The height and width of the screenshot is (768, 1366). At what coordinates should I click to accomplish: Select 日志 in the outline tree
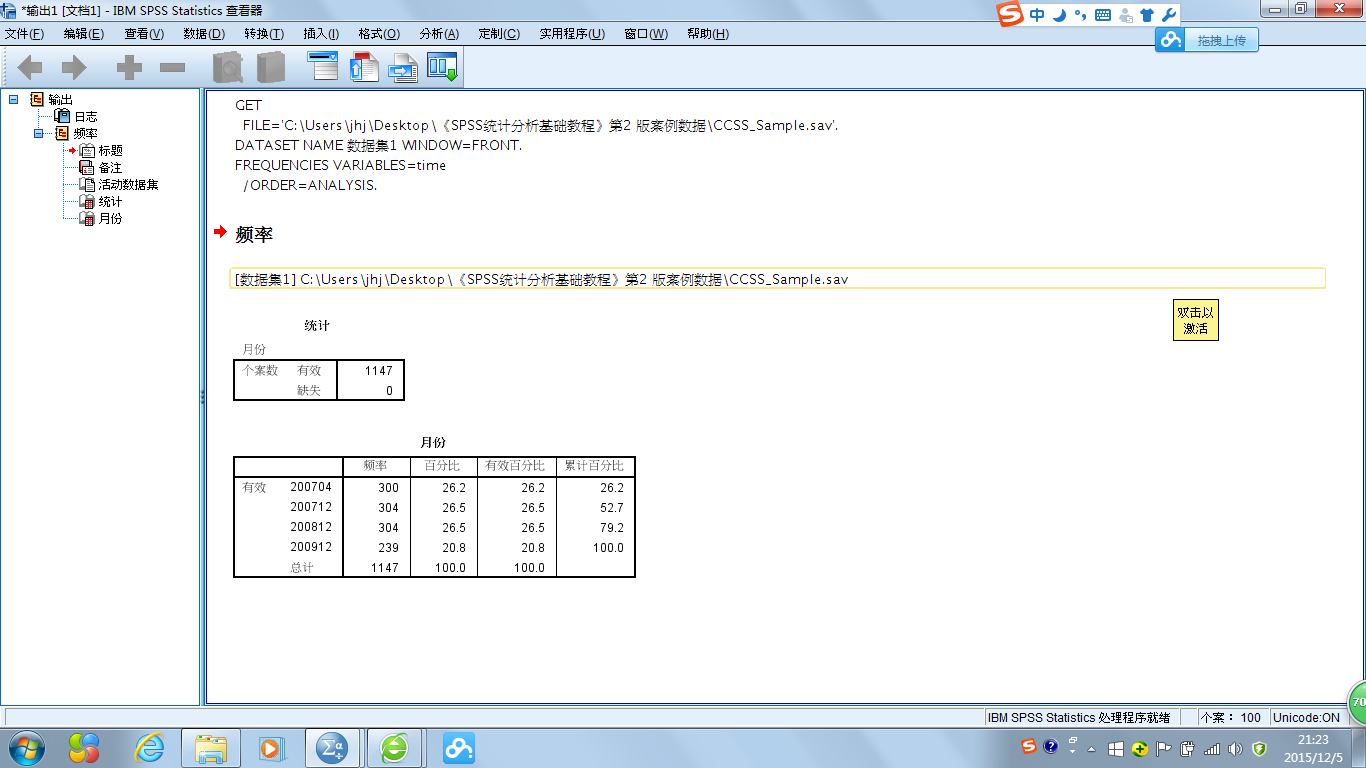(85, 116)
